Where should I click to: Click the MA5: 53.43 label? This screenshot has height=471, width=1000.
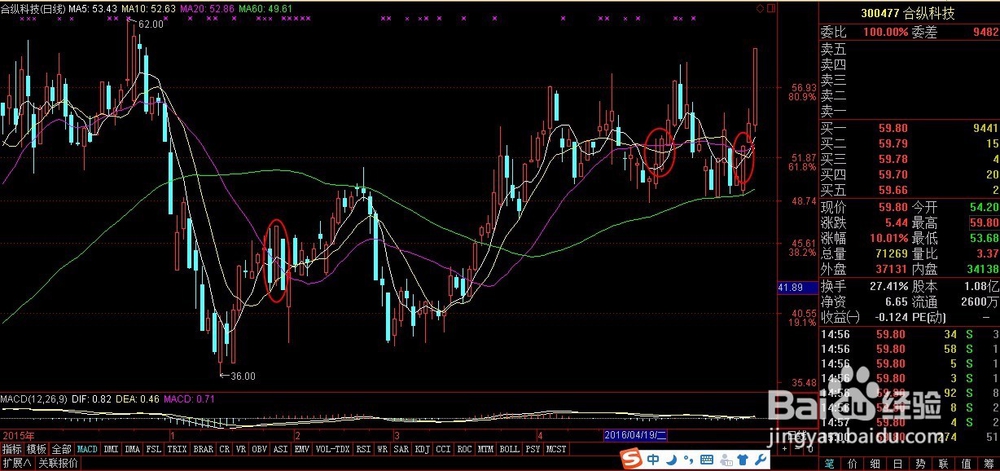tap(93, 9)
